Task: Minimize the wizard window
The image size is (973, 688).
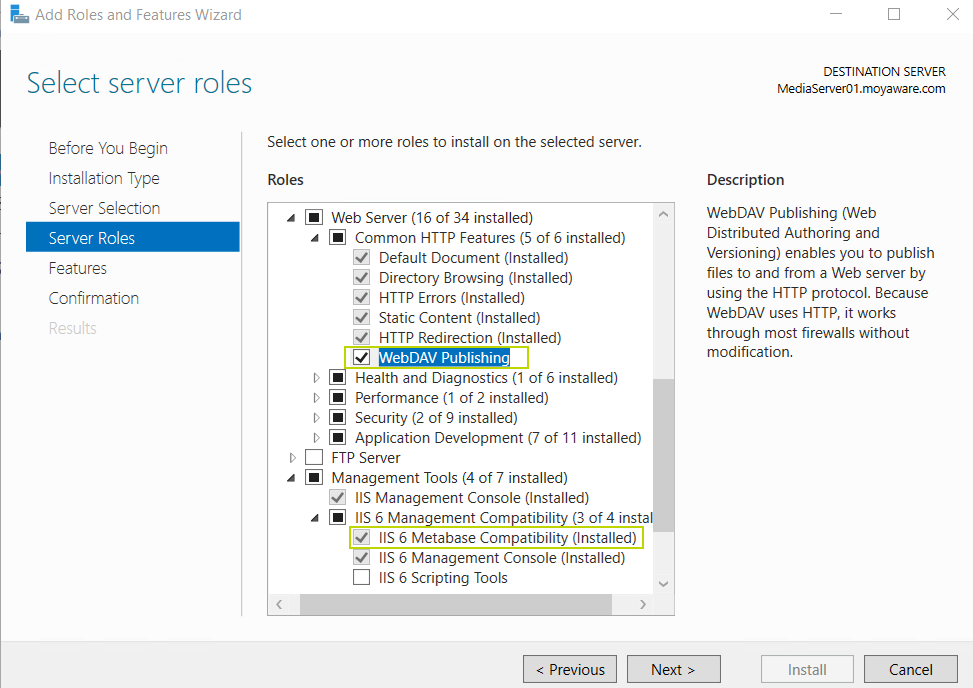Action: [836, 14]
